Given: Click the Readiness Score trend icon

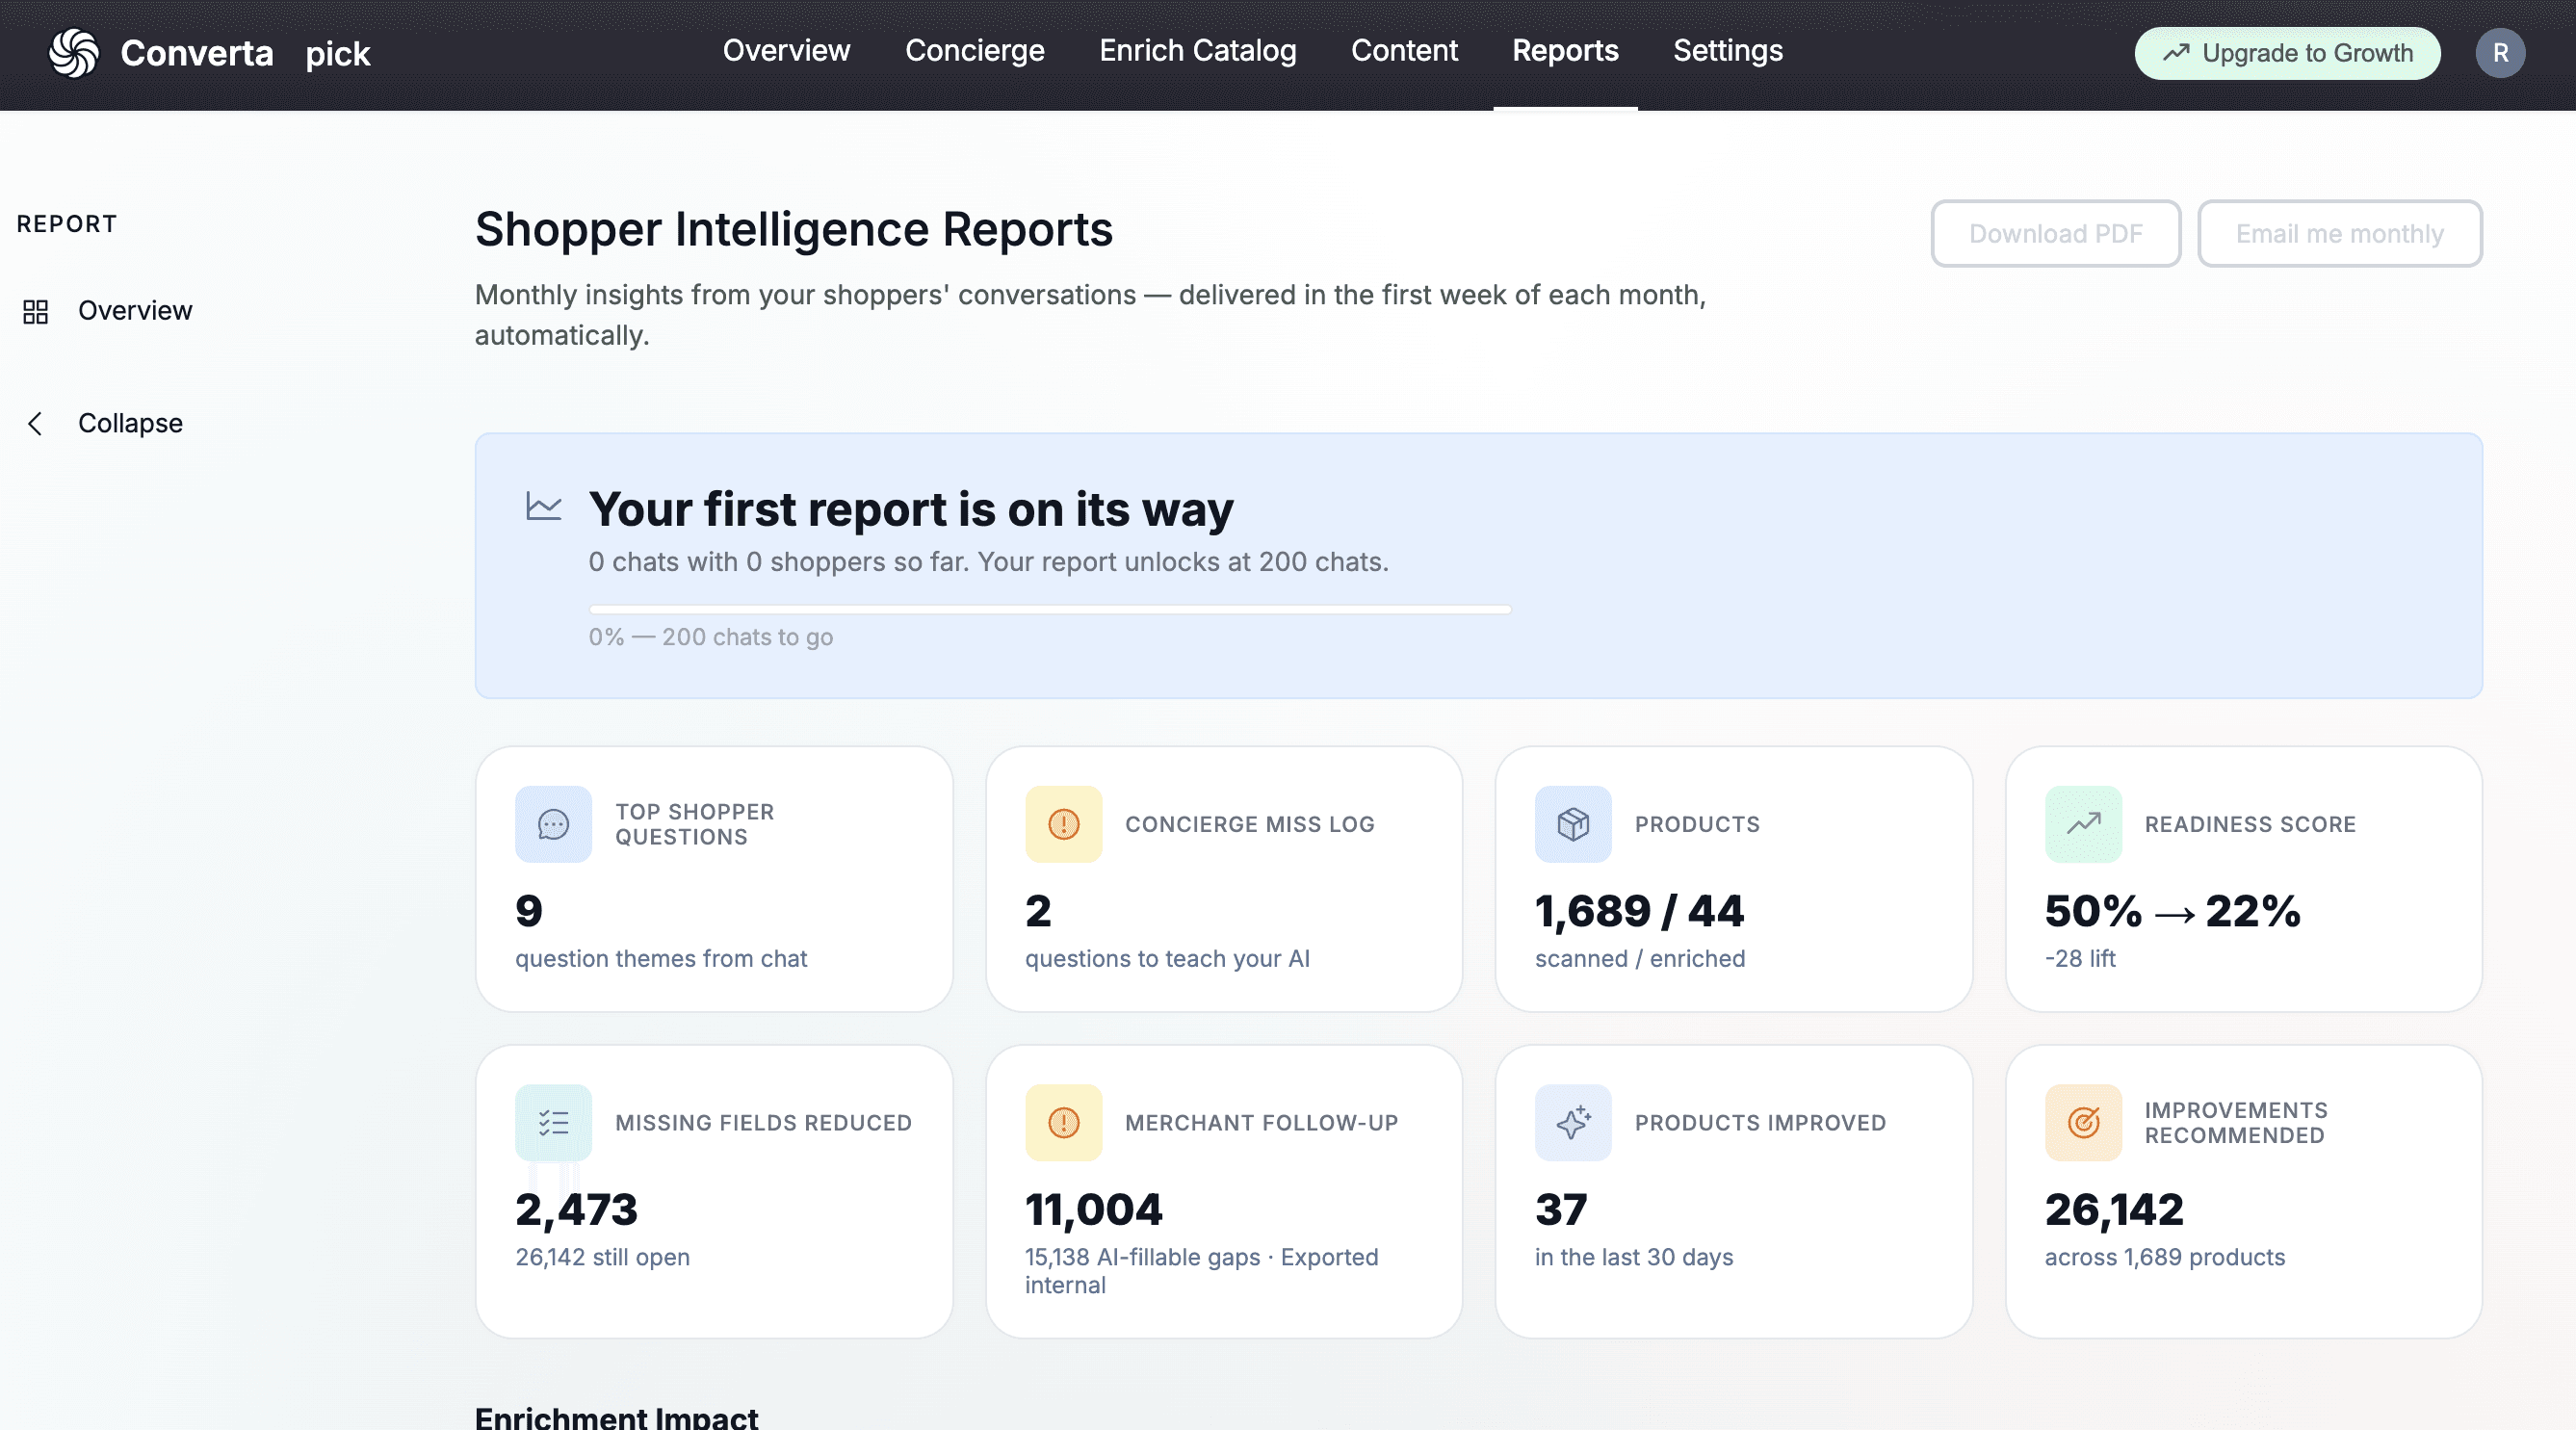Looking at the screenshot, I should tap(2083, 824).
